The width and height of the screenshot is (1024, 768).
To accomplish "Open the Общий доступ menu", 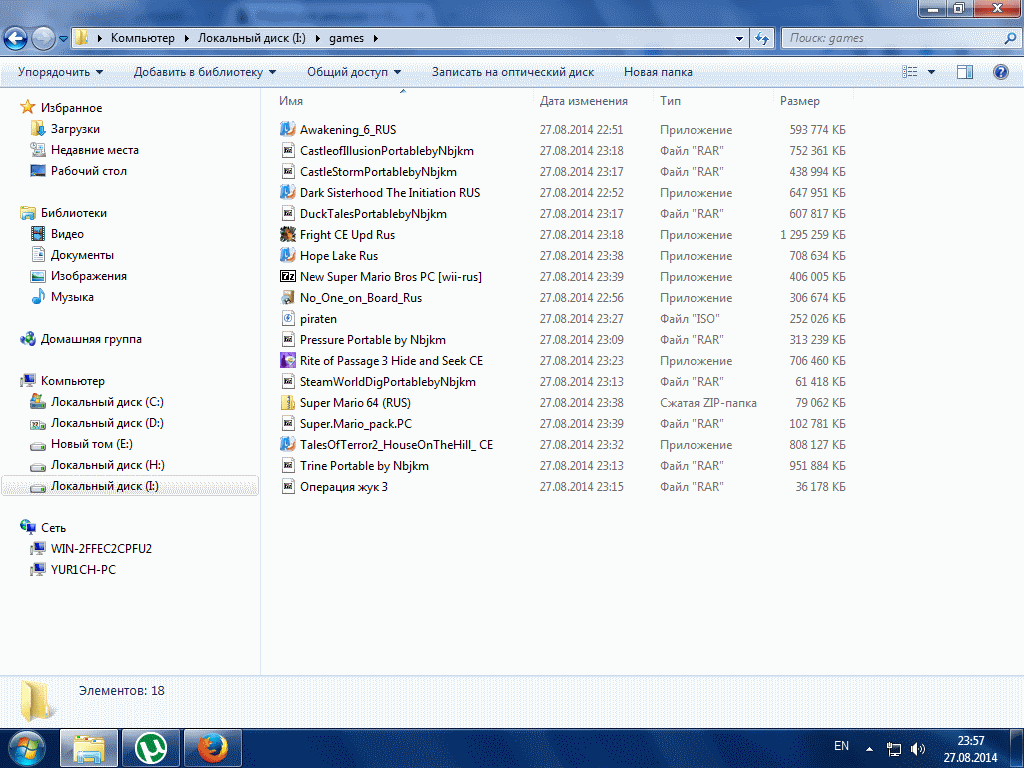I will pos(354,72).
